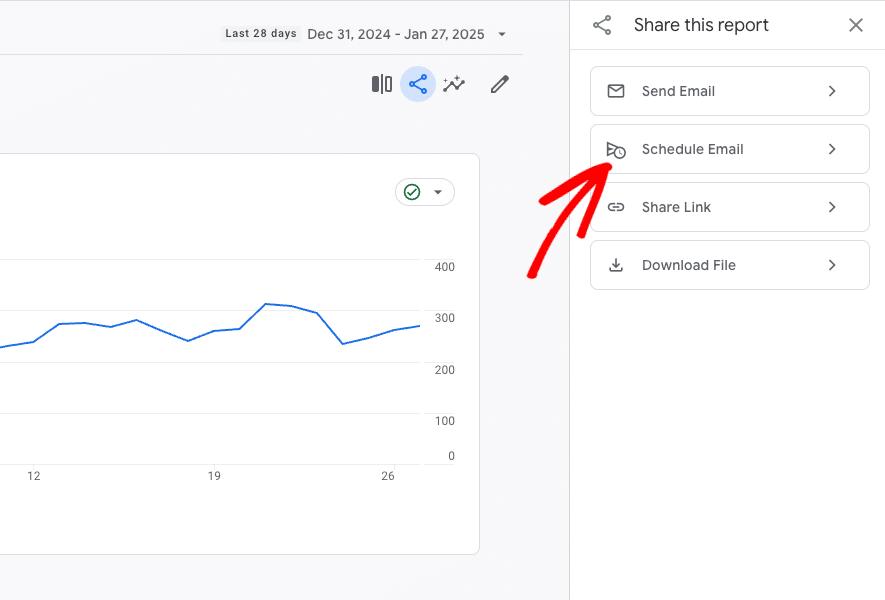Click the pencil Customize report icon
Screen dimensions: 885x600
500,84
